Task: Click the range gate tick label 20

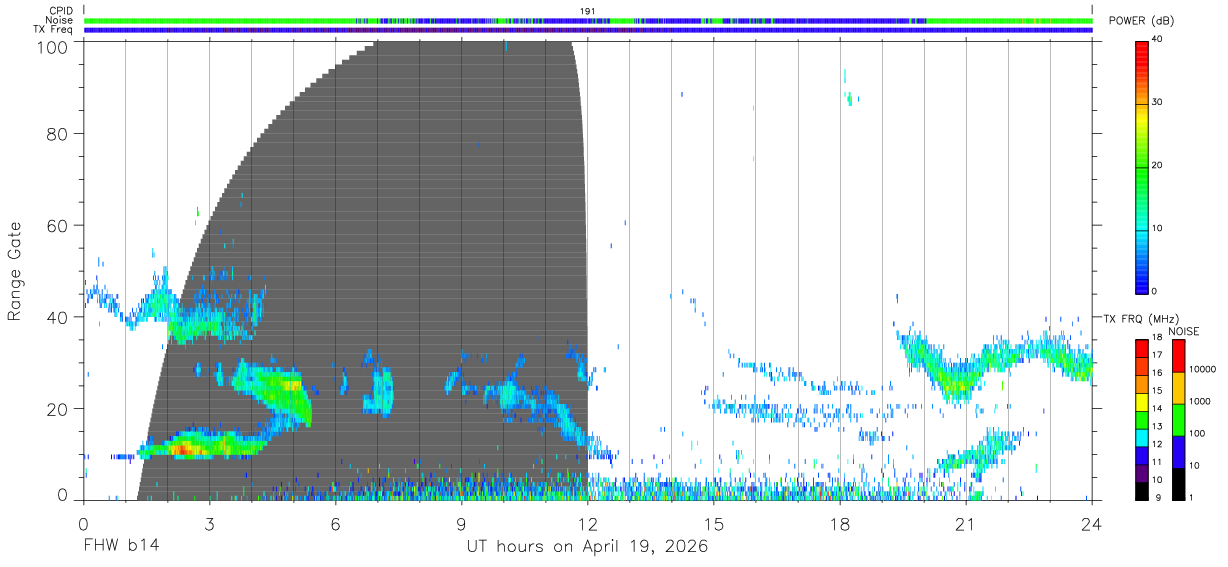Action: tap(56, 409)
